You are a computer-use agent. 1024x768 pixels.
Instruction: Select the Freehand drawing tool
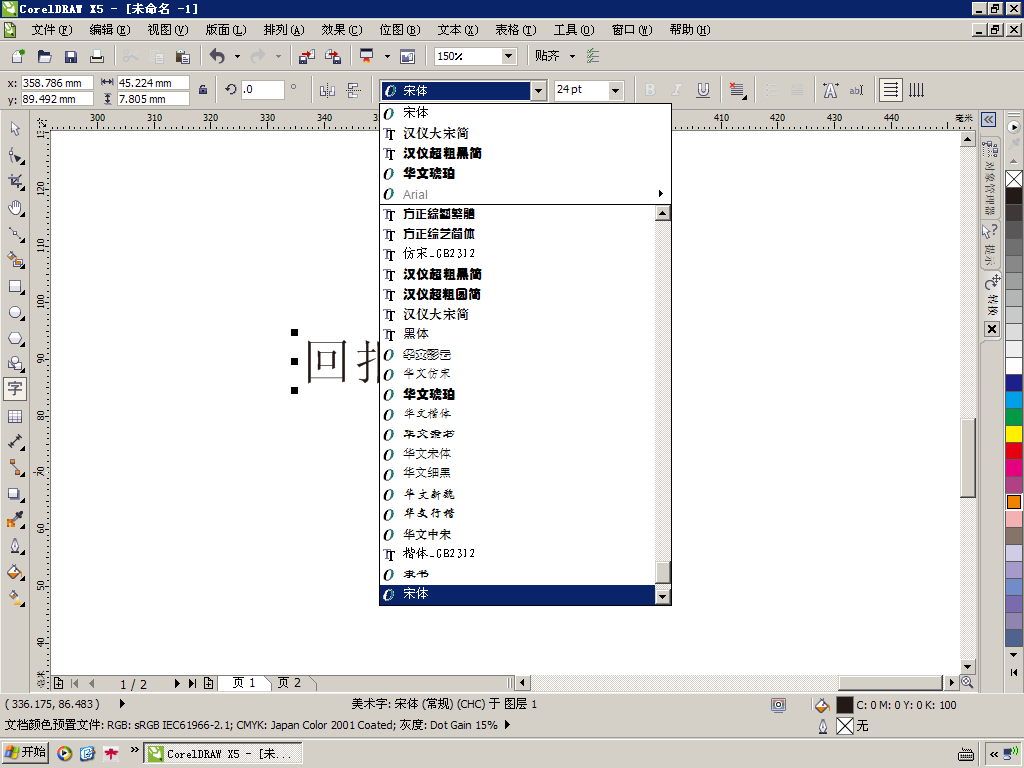[x=15, y=234]
